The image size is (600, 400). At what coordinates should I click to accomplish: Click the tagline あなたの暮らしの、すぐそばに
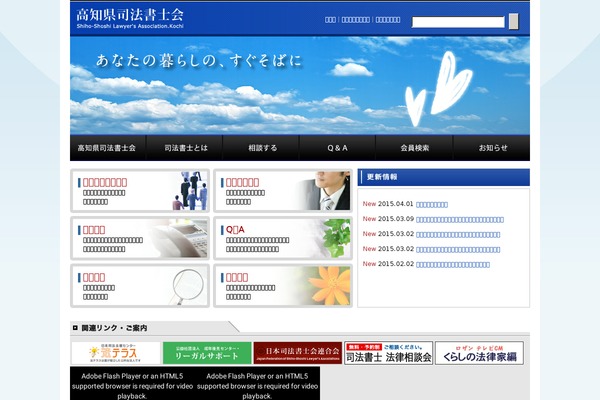pos(199,61)
